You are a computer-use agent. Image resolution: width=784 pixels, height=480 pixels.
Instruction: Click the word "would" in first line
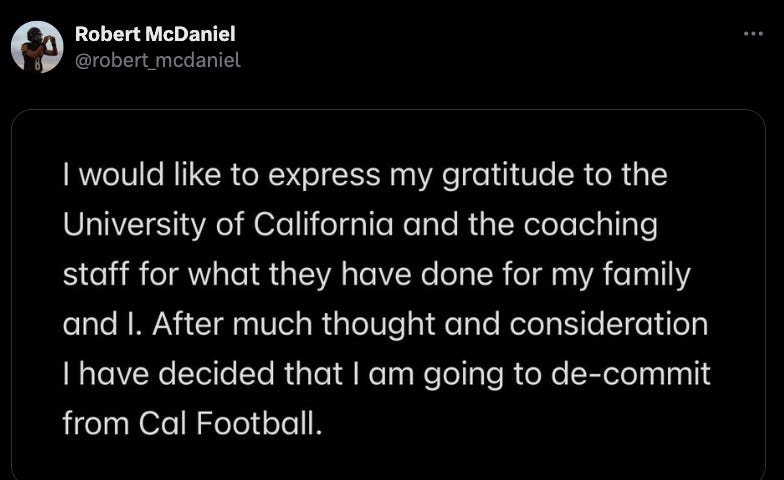coord(115,175)
